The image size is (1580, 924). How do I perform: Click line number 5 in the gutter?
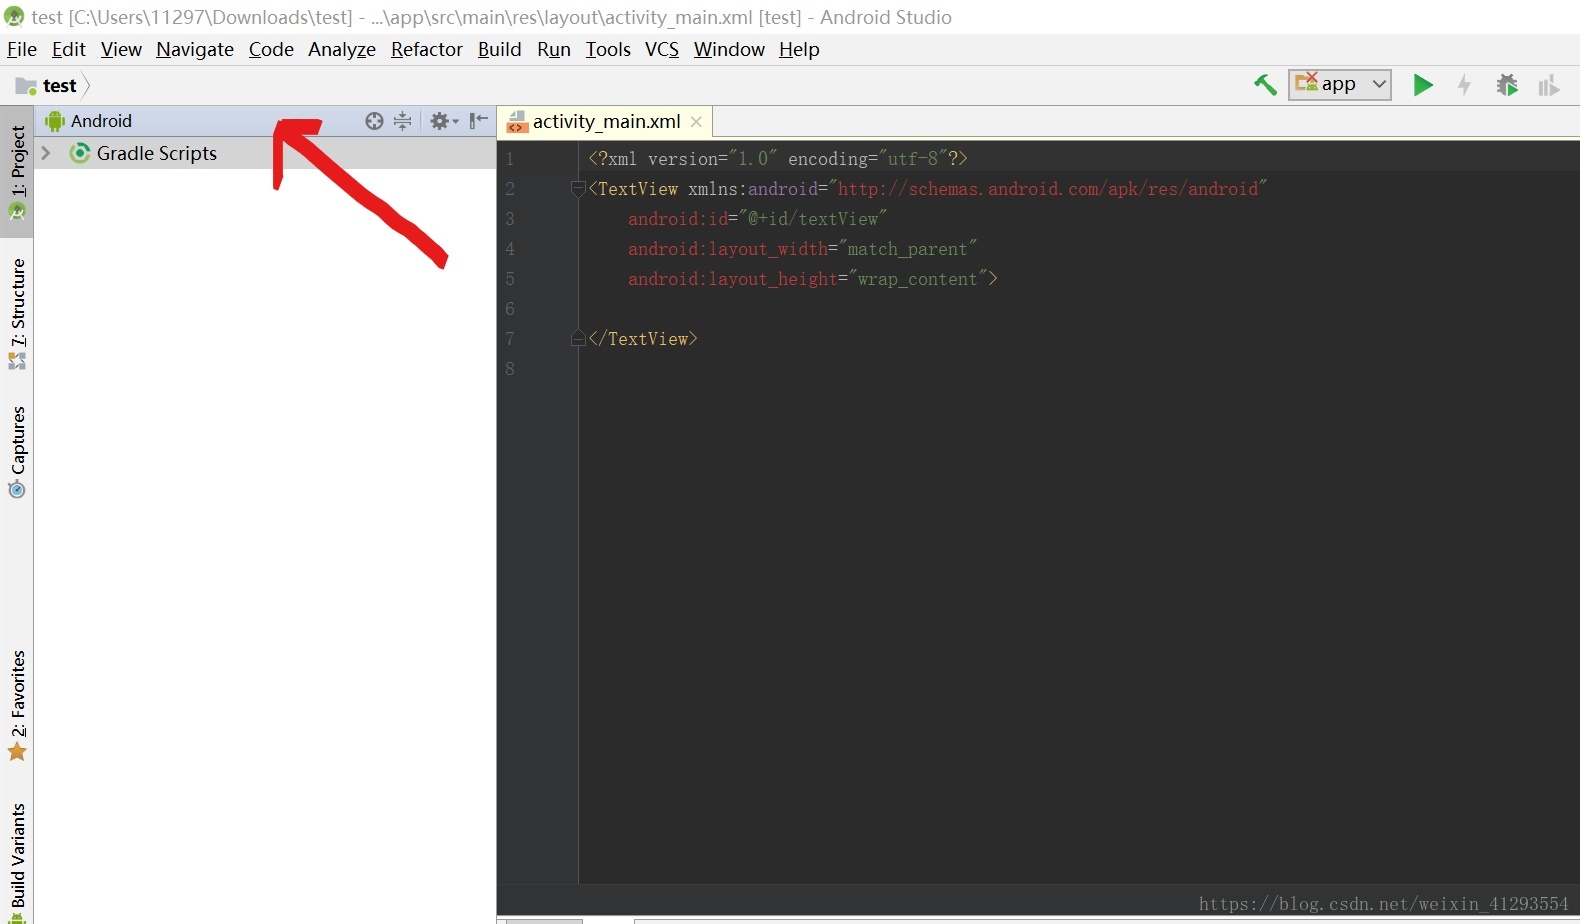click(510, 279)
